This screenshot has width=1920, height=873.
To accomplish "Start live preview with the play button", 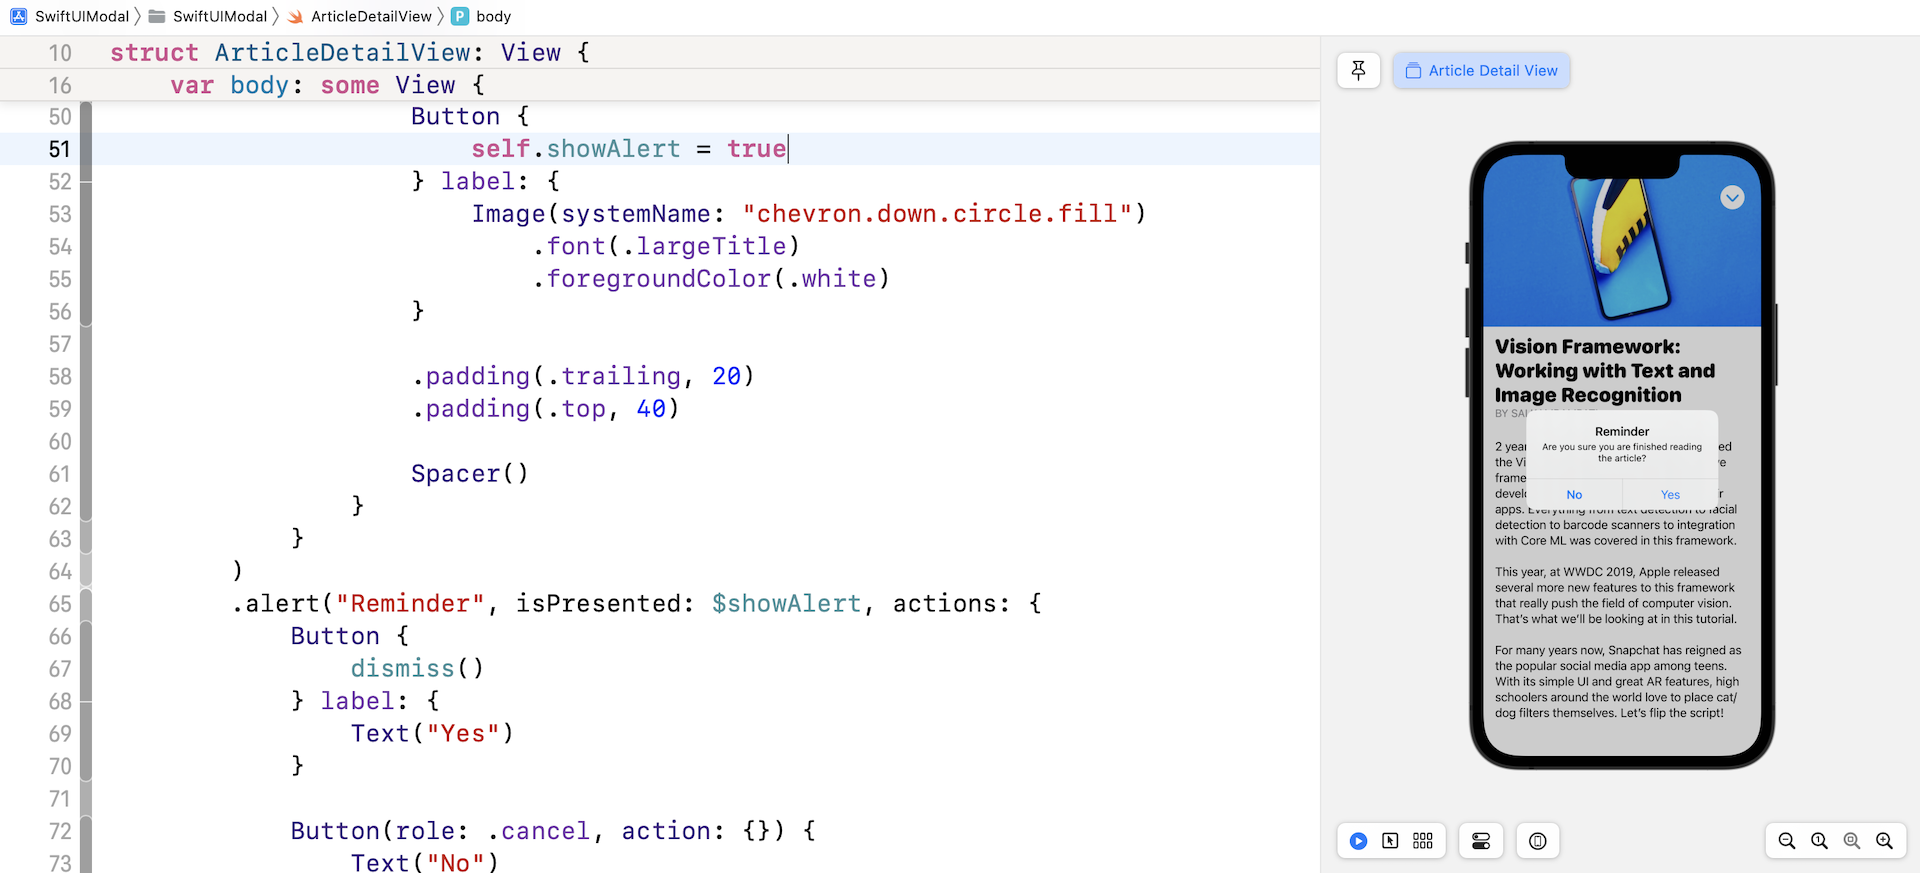I will 1358,841.
